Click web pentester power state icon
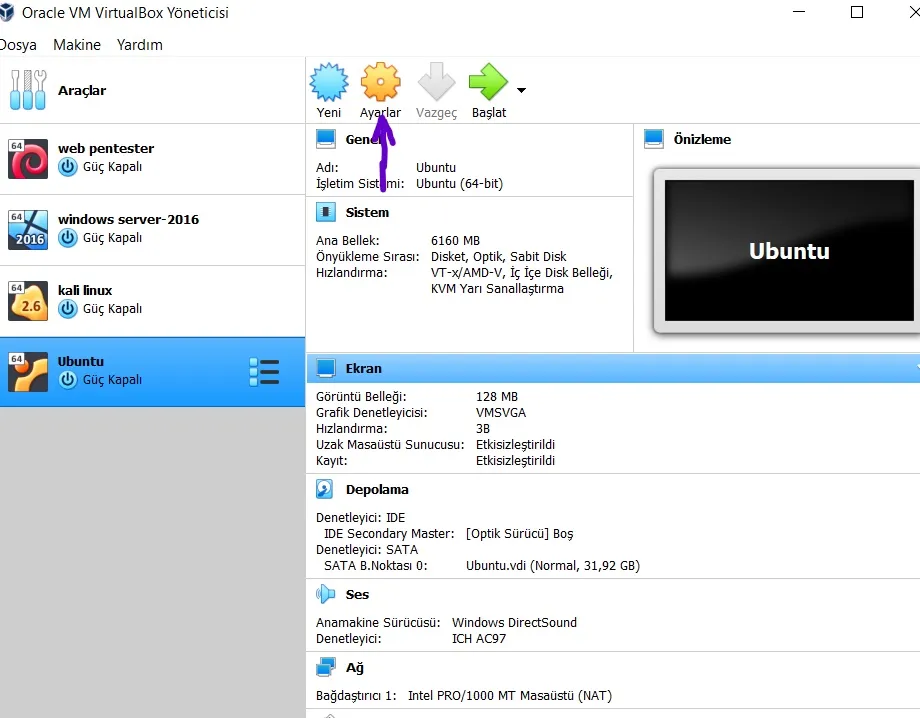Screen dimensions: 920x718 tap(67, 167)
